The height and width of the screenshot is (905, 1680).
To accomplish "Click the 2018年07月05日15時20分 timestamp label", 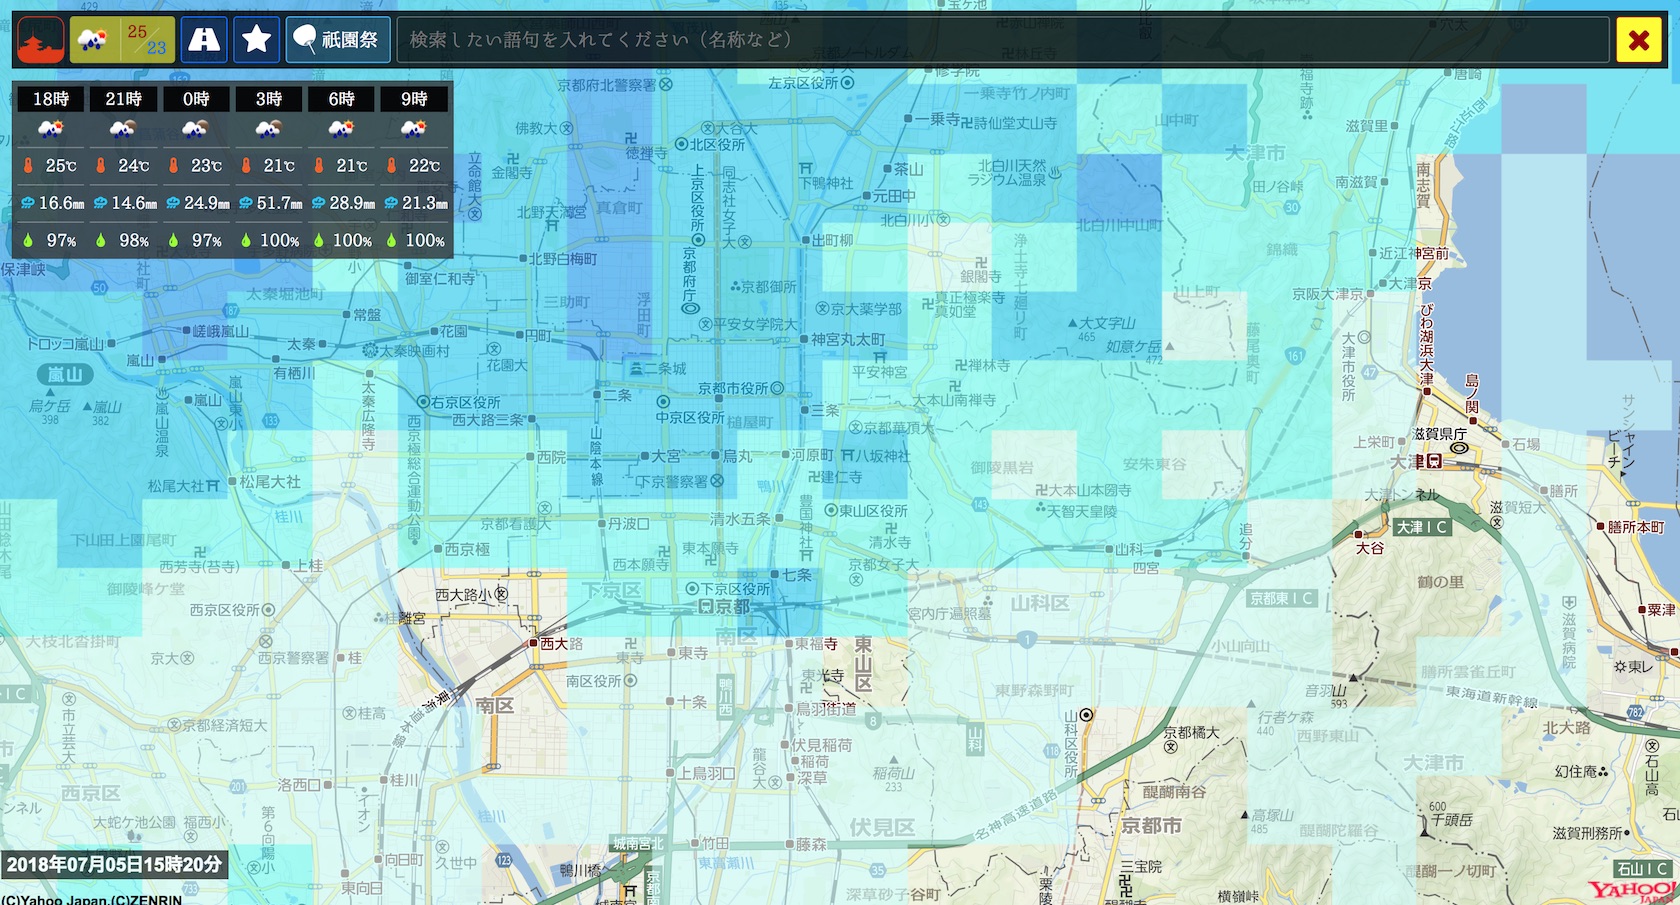I will [114, 864].
